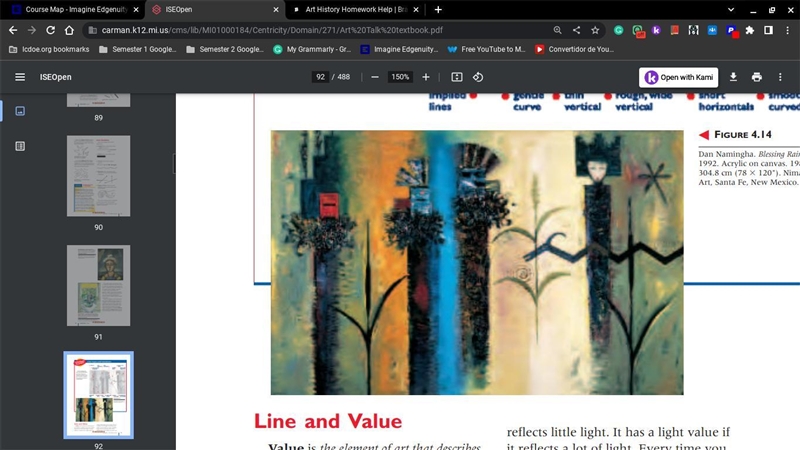Image resolution: width=800 pixels, height=450 pixels.
Task: Open the zoom magnifier in address bar
Action: [x=557, y=30]
